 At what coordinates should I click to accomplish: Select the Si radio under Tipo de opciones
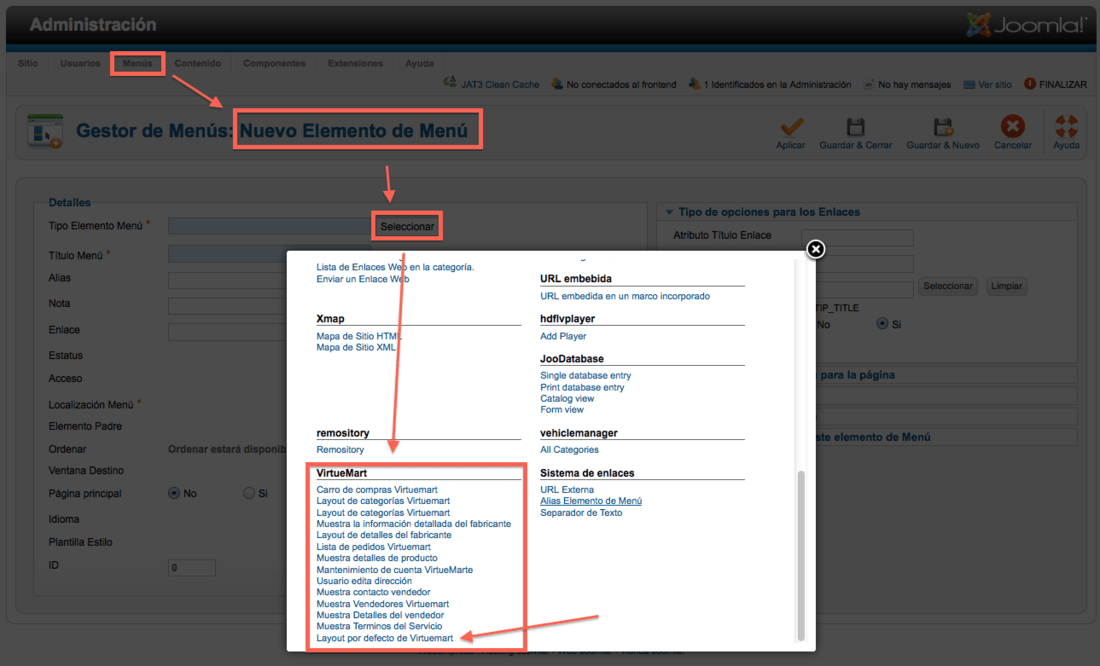883,324
